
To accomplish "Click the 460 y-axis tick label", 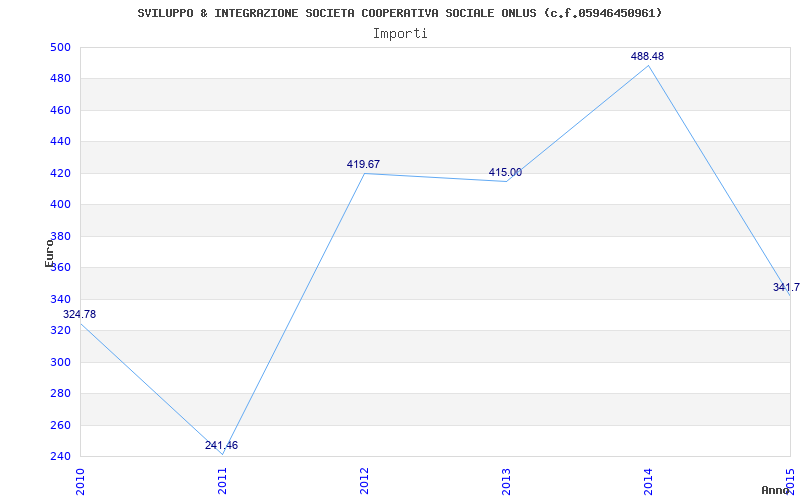I will point(60,111).
